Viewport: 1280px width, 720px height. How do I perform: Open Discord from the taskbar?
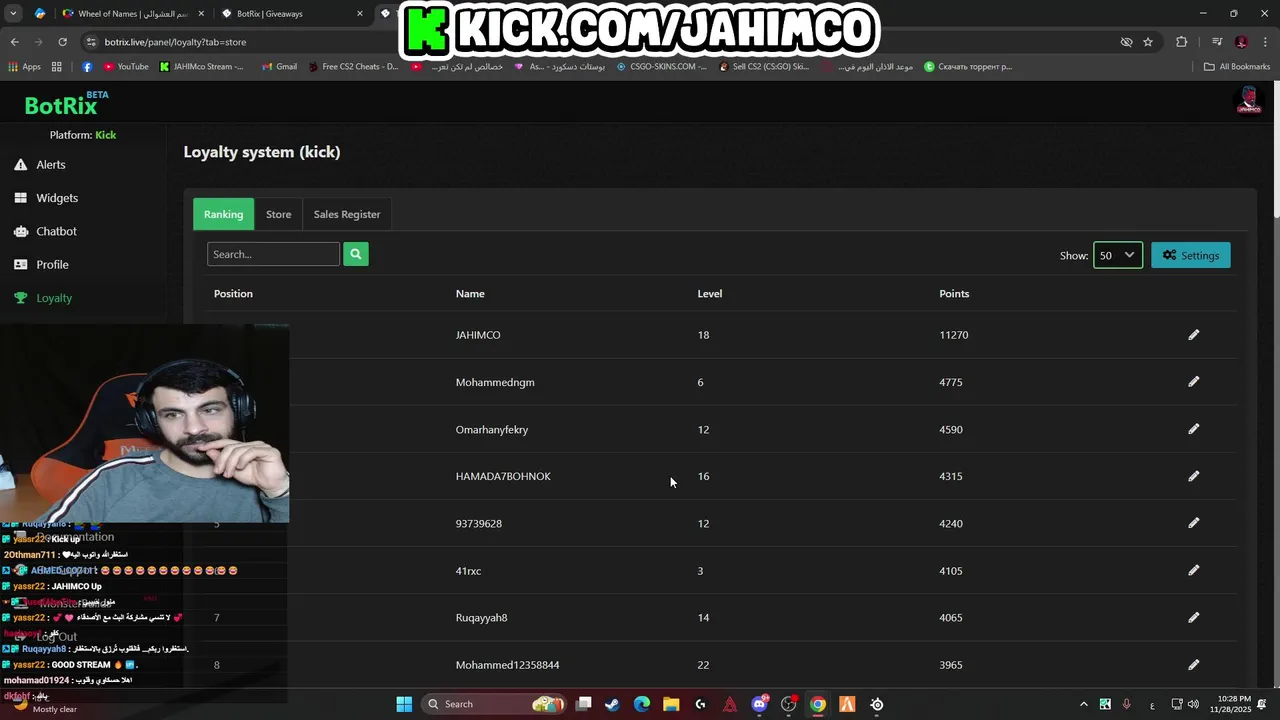coord(759,704)
